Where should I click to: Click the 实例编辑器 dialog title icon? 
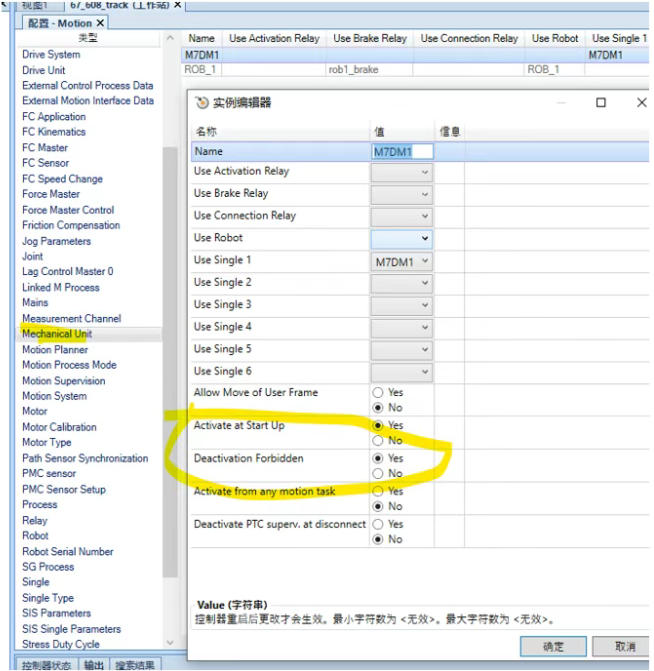(x=202, y=103)
